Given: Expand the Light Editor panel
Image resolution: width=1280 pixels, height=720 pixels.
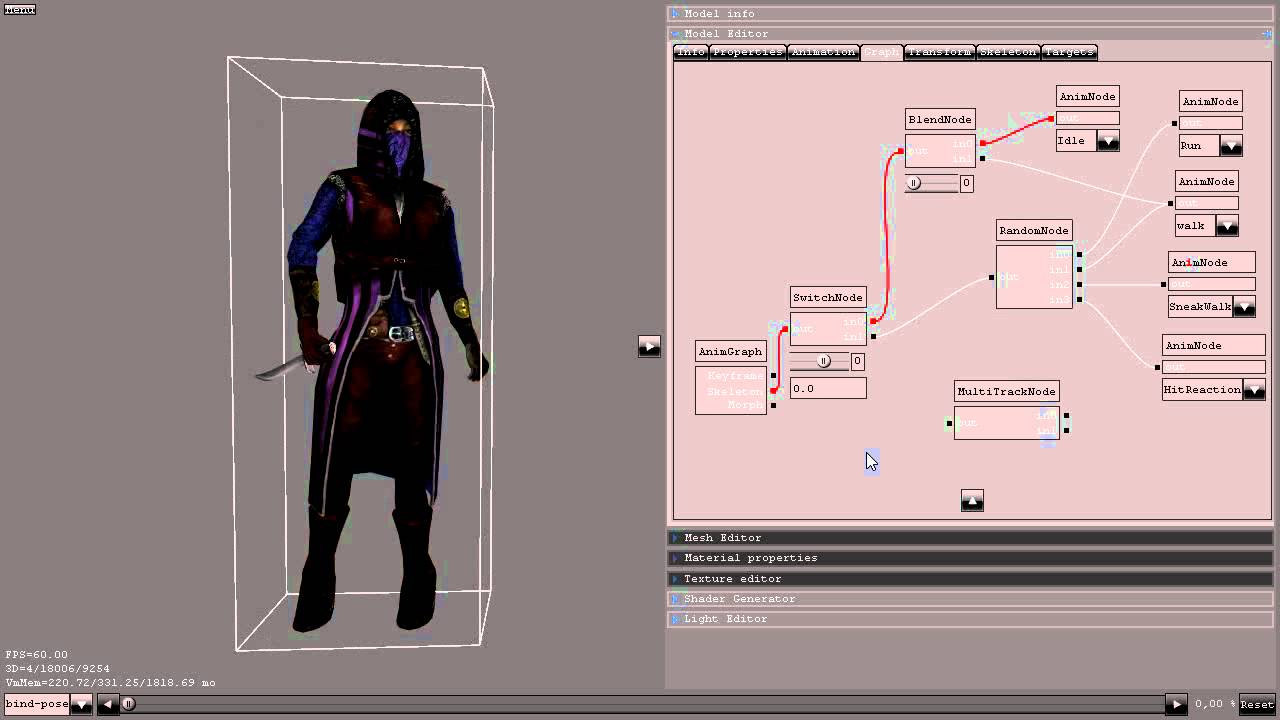Looking at the screenshot, I should pyautogui.click(x=970, y=619).
